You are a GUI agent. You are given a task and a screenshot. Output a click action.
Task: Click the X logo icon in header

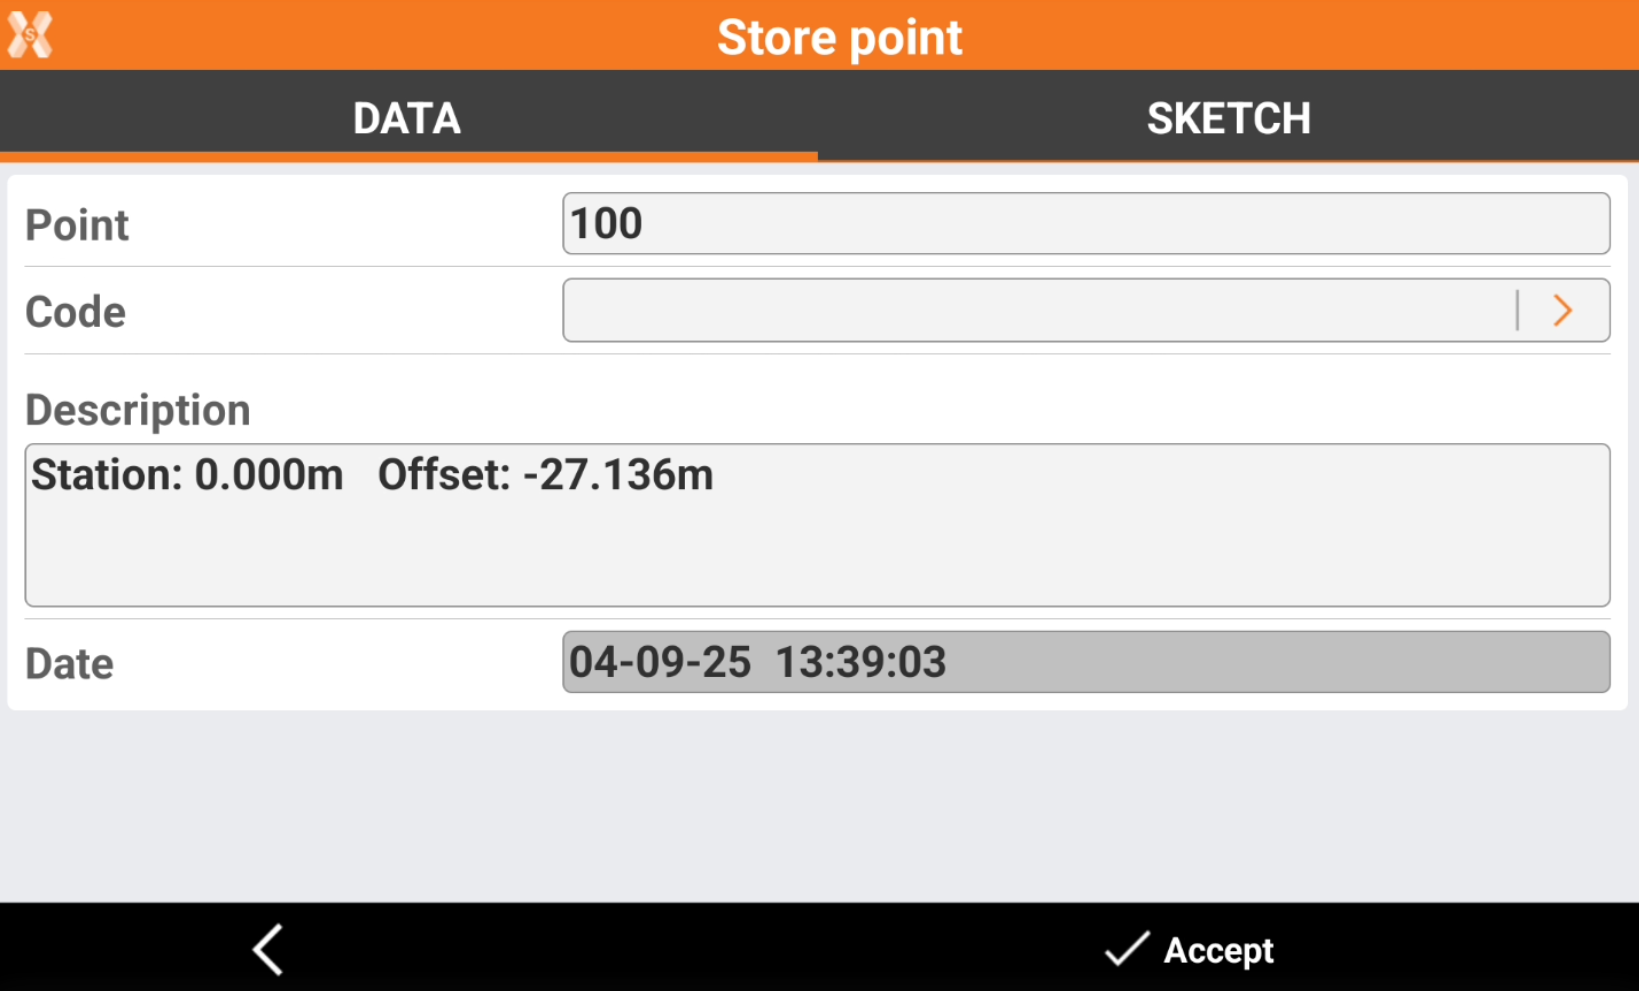[30, 36]
